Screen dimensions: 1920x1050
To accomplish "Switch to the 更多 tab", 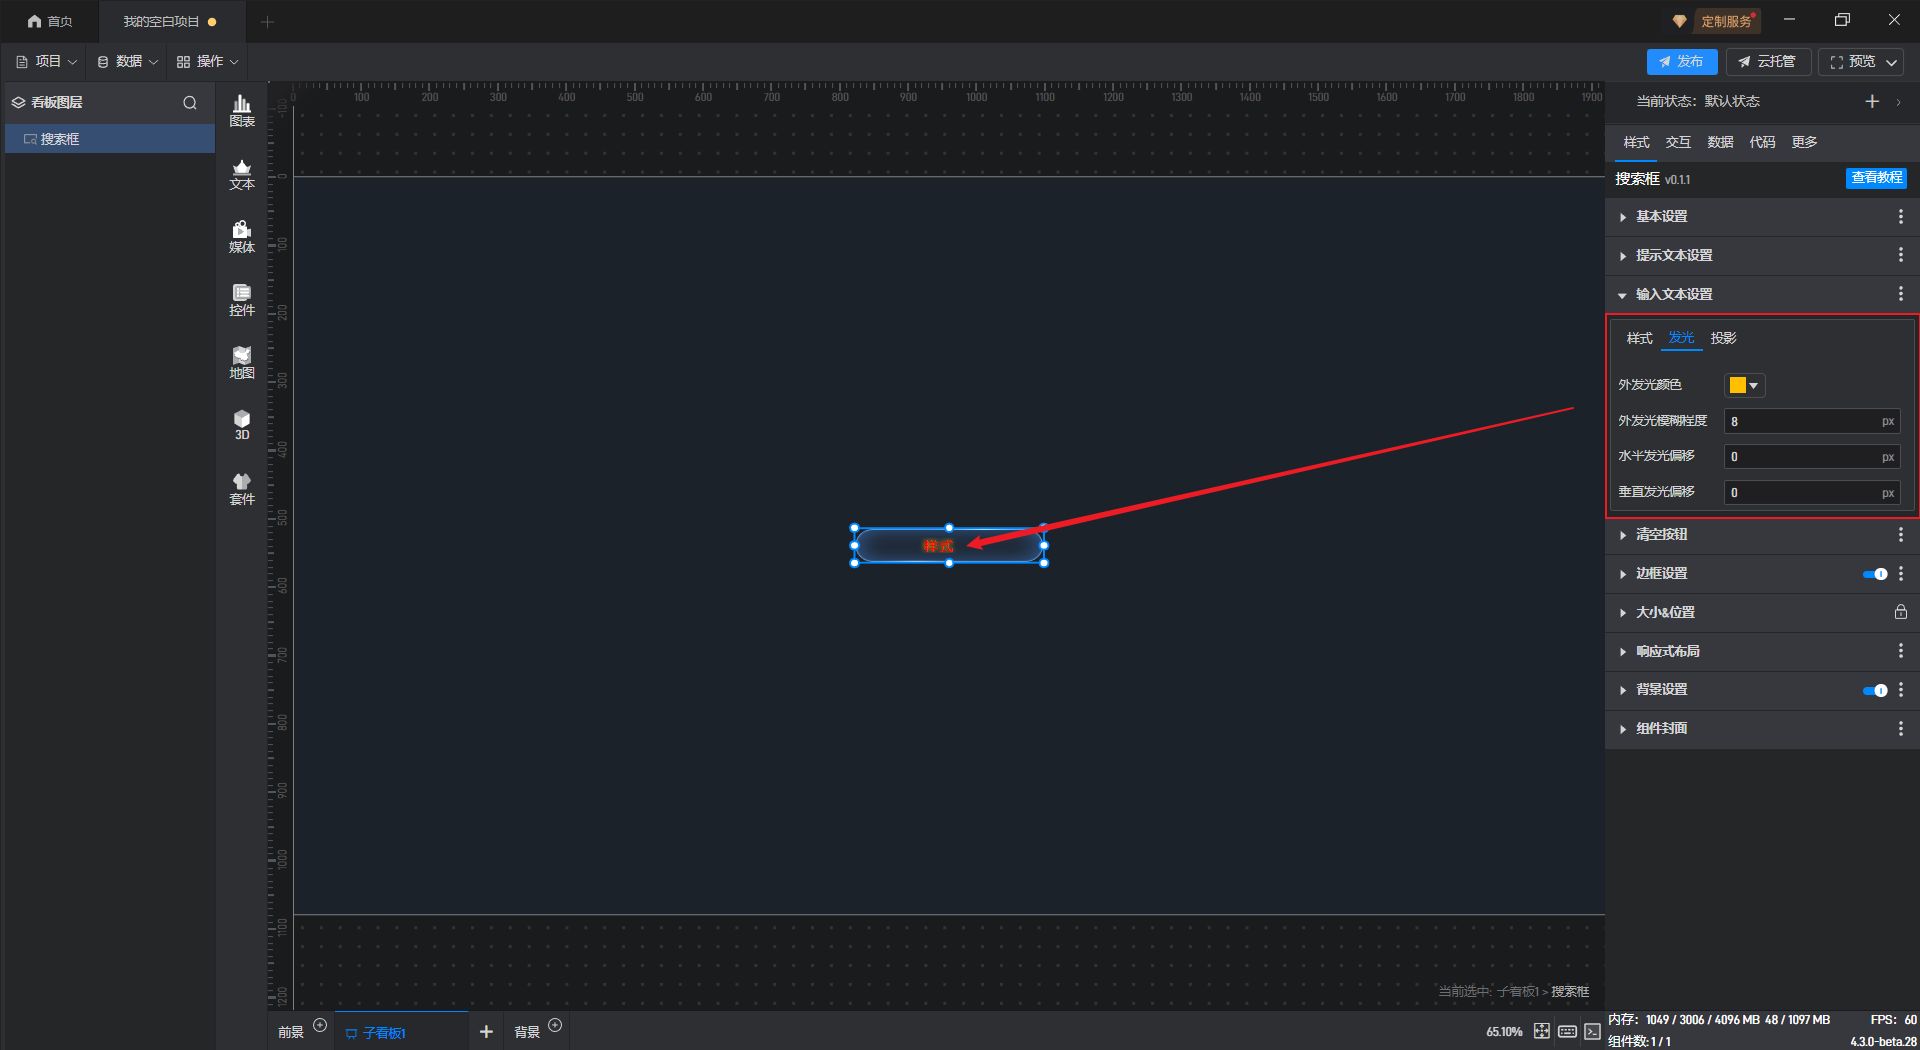I will [x=1804, y=142].
